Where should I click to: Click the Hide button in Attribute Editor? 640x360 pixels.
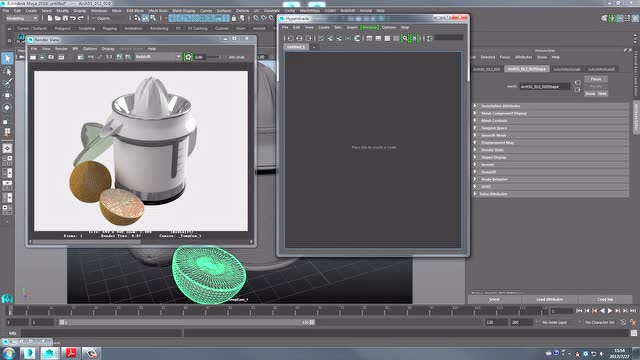[602, 94]
